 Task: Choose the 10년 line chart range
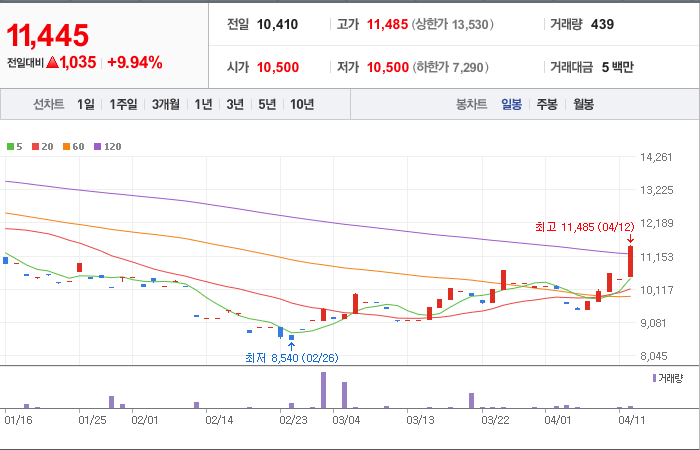coord(302,104)
